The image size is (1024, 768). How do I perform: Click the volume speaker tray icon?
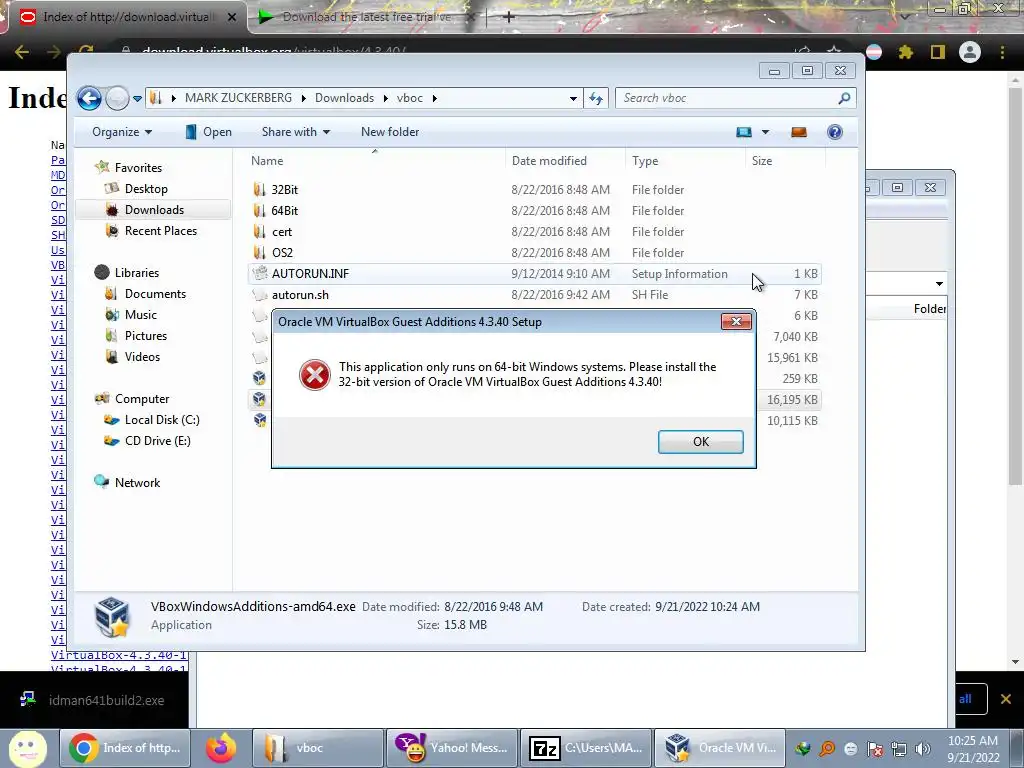click(922, 749)
